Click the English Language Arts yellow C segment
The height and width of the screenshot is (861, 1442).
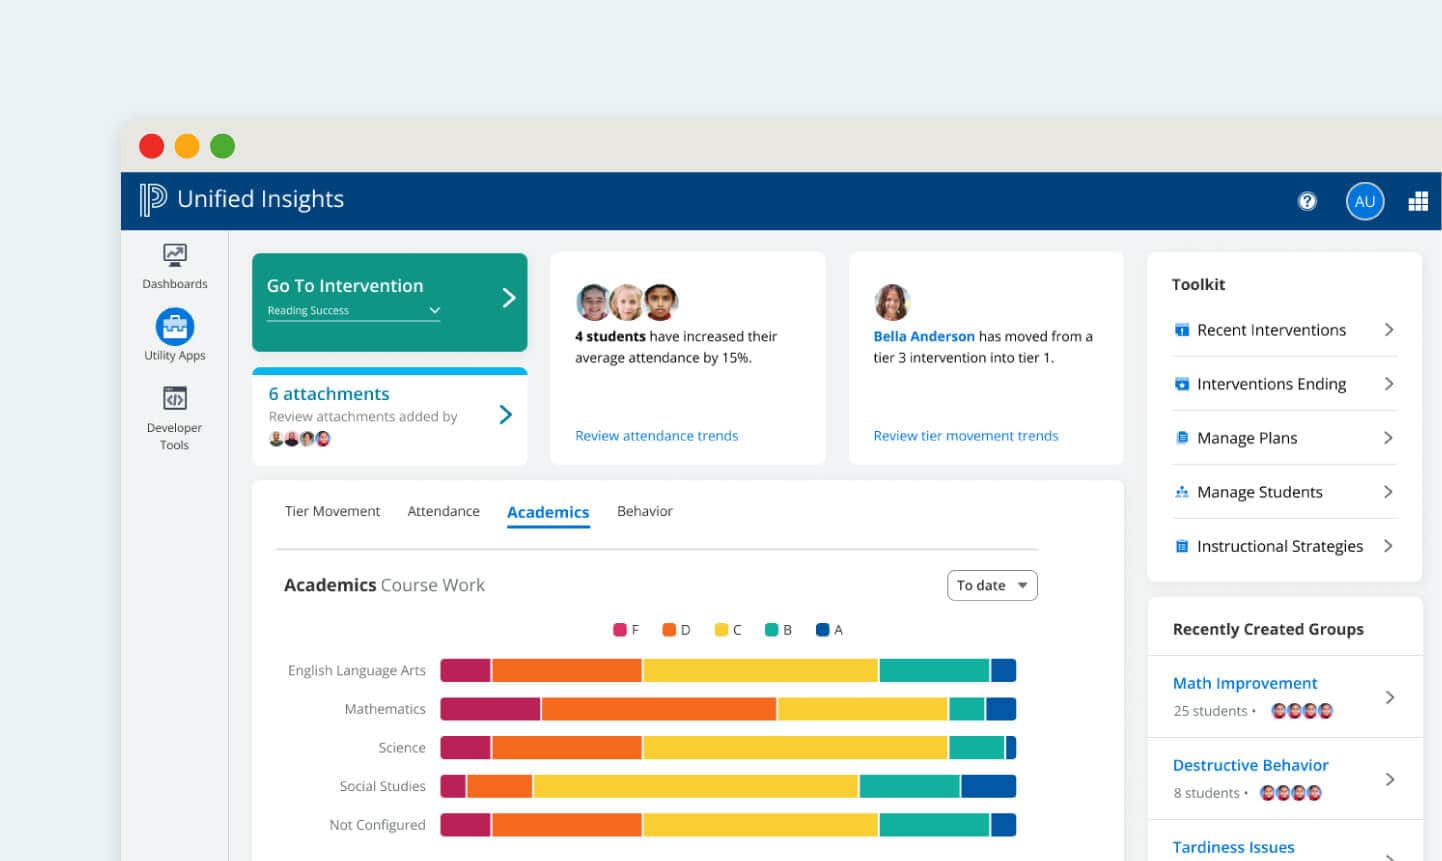click(x=760, y=670)
